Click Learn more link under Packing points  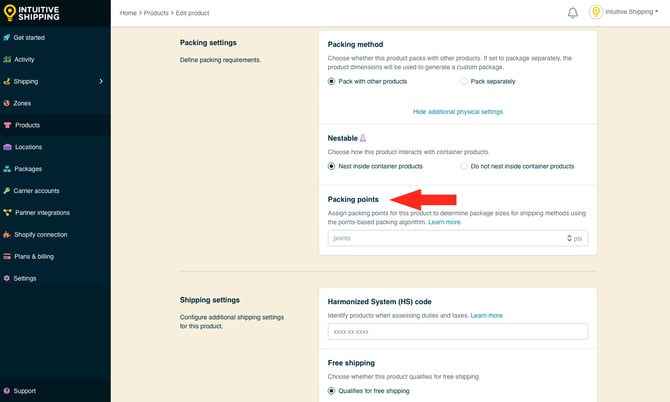point(445,222)
